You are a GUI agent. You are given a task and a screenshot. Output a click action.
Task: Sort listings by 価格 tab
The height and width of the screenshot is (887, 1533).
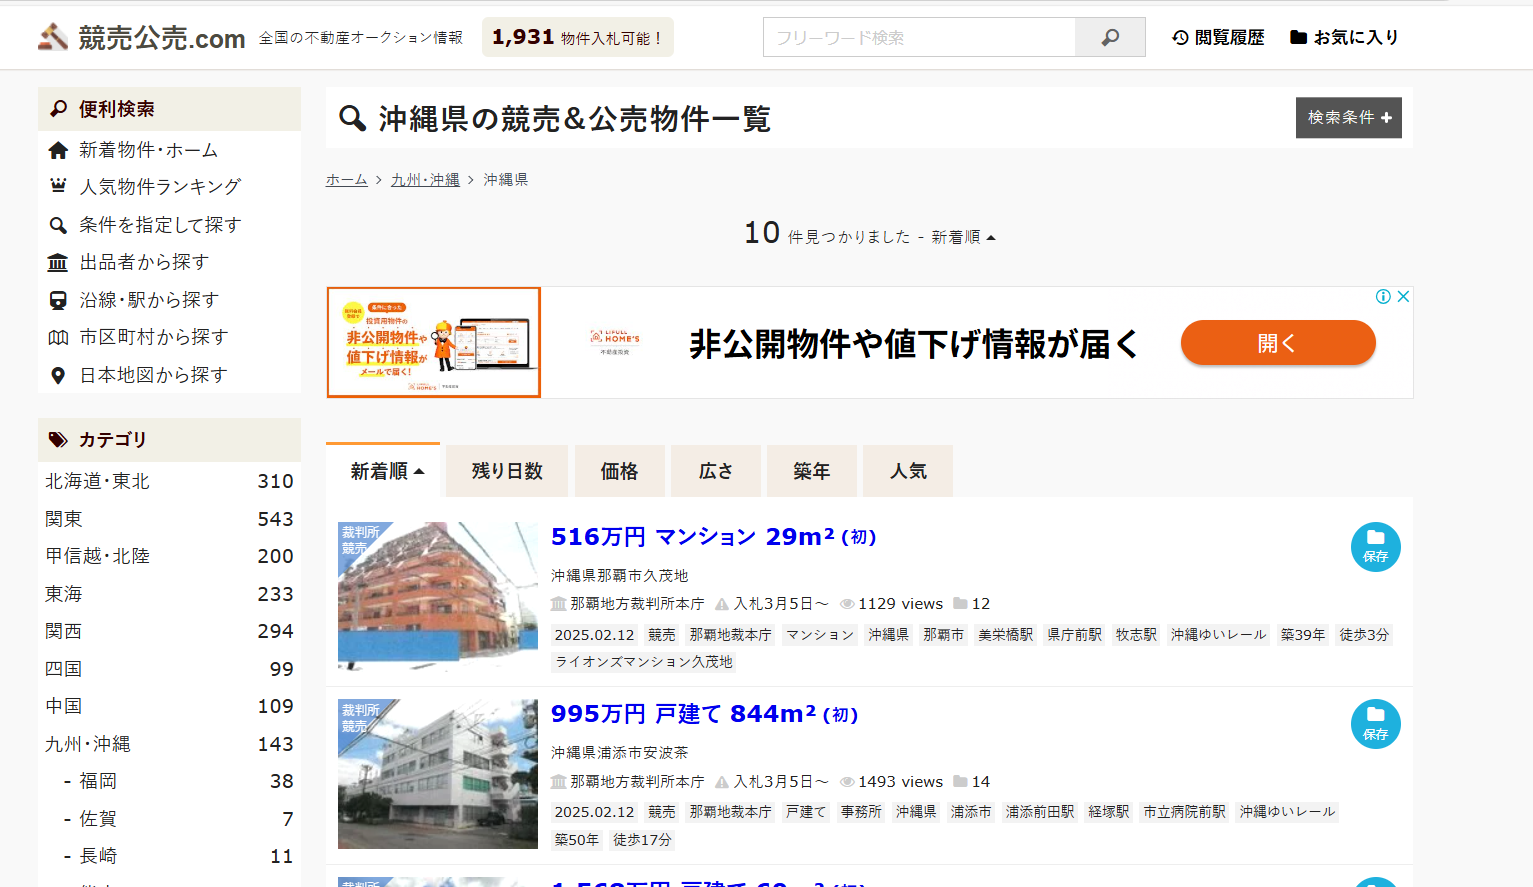click(619, 471)
